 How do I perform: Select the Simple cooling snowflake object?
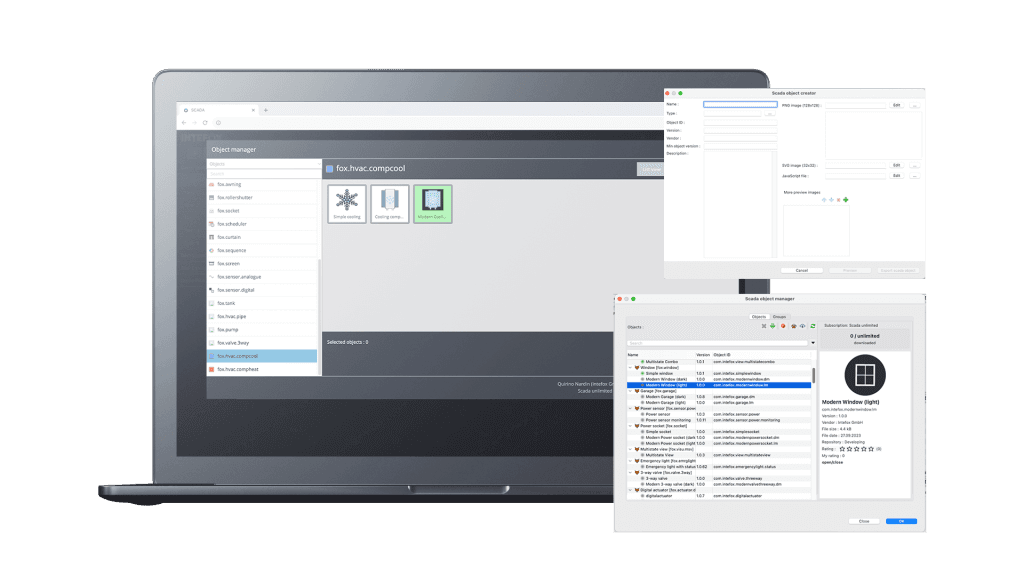pyautogui.click(x=346, y=204)
